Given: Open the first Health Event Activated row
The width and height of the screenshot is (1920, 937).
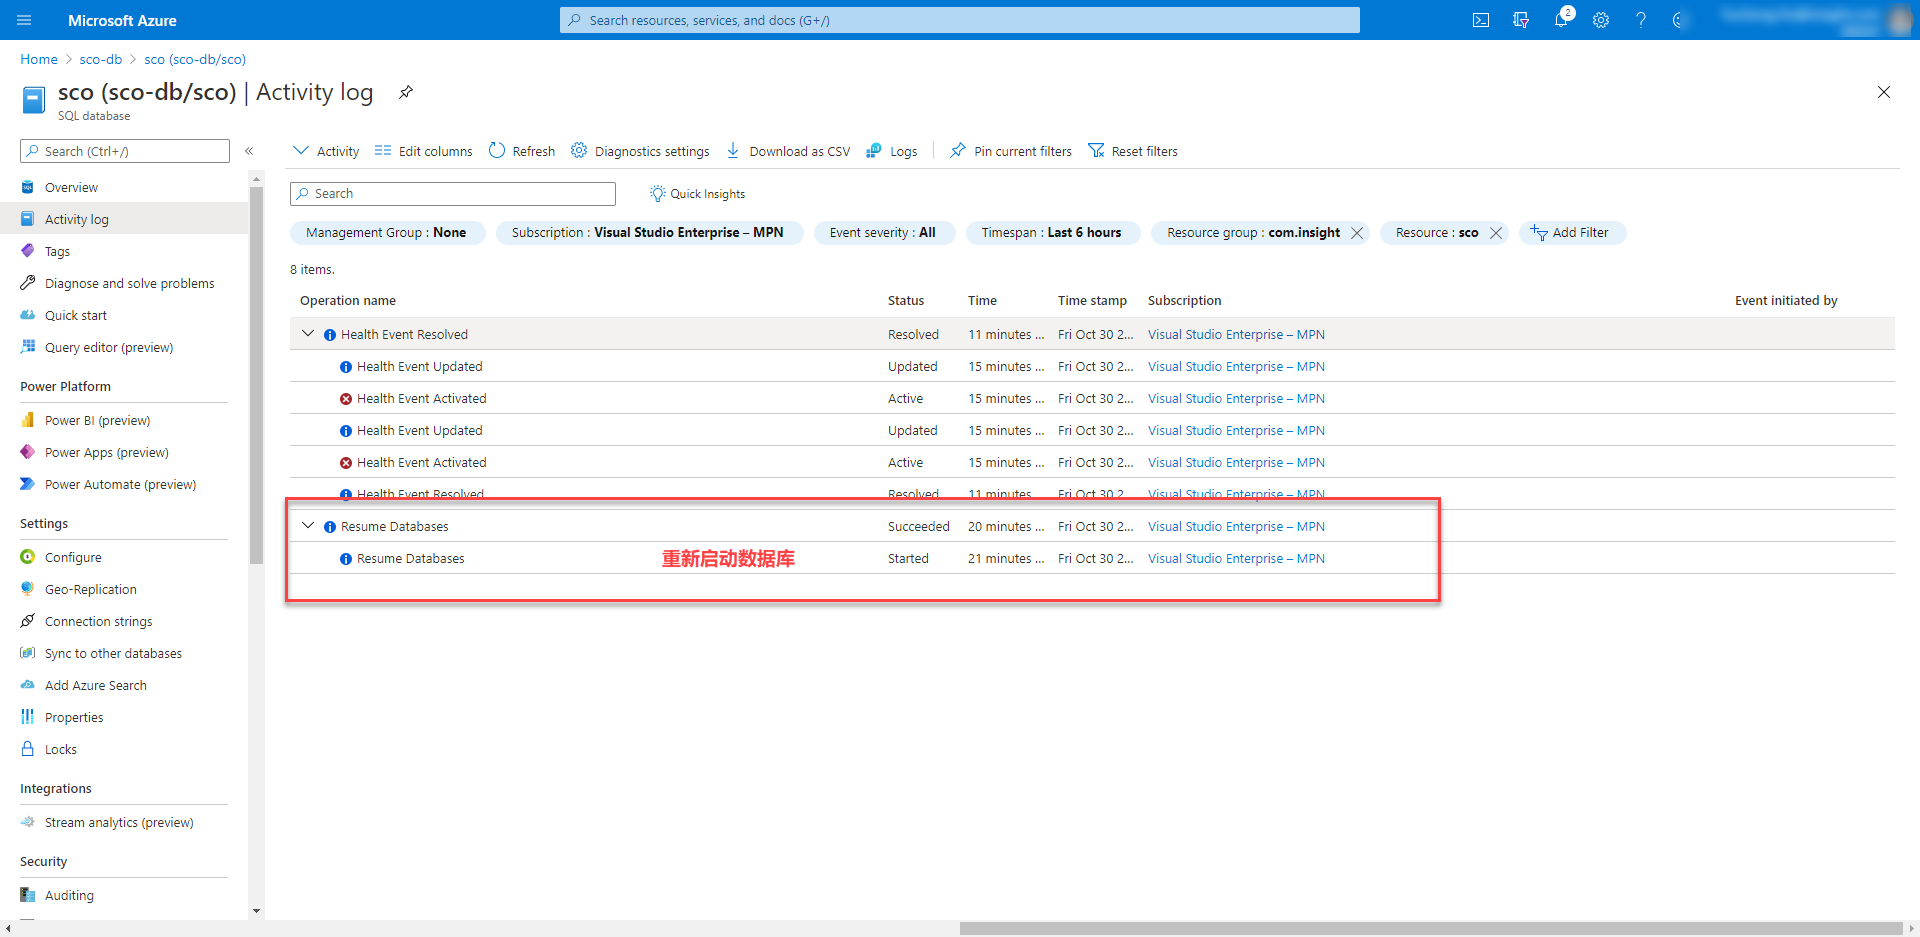Looking at the screenshot, I should 1092,398.
